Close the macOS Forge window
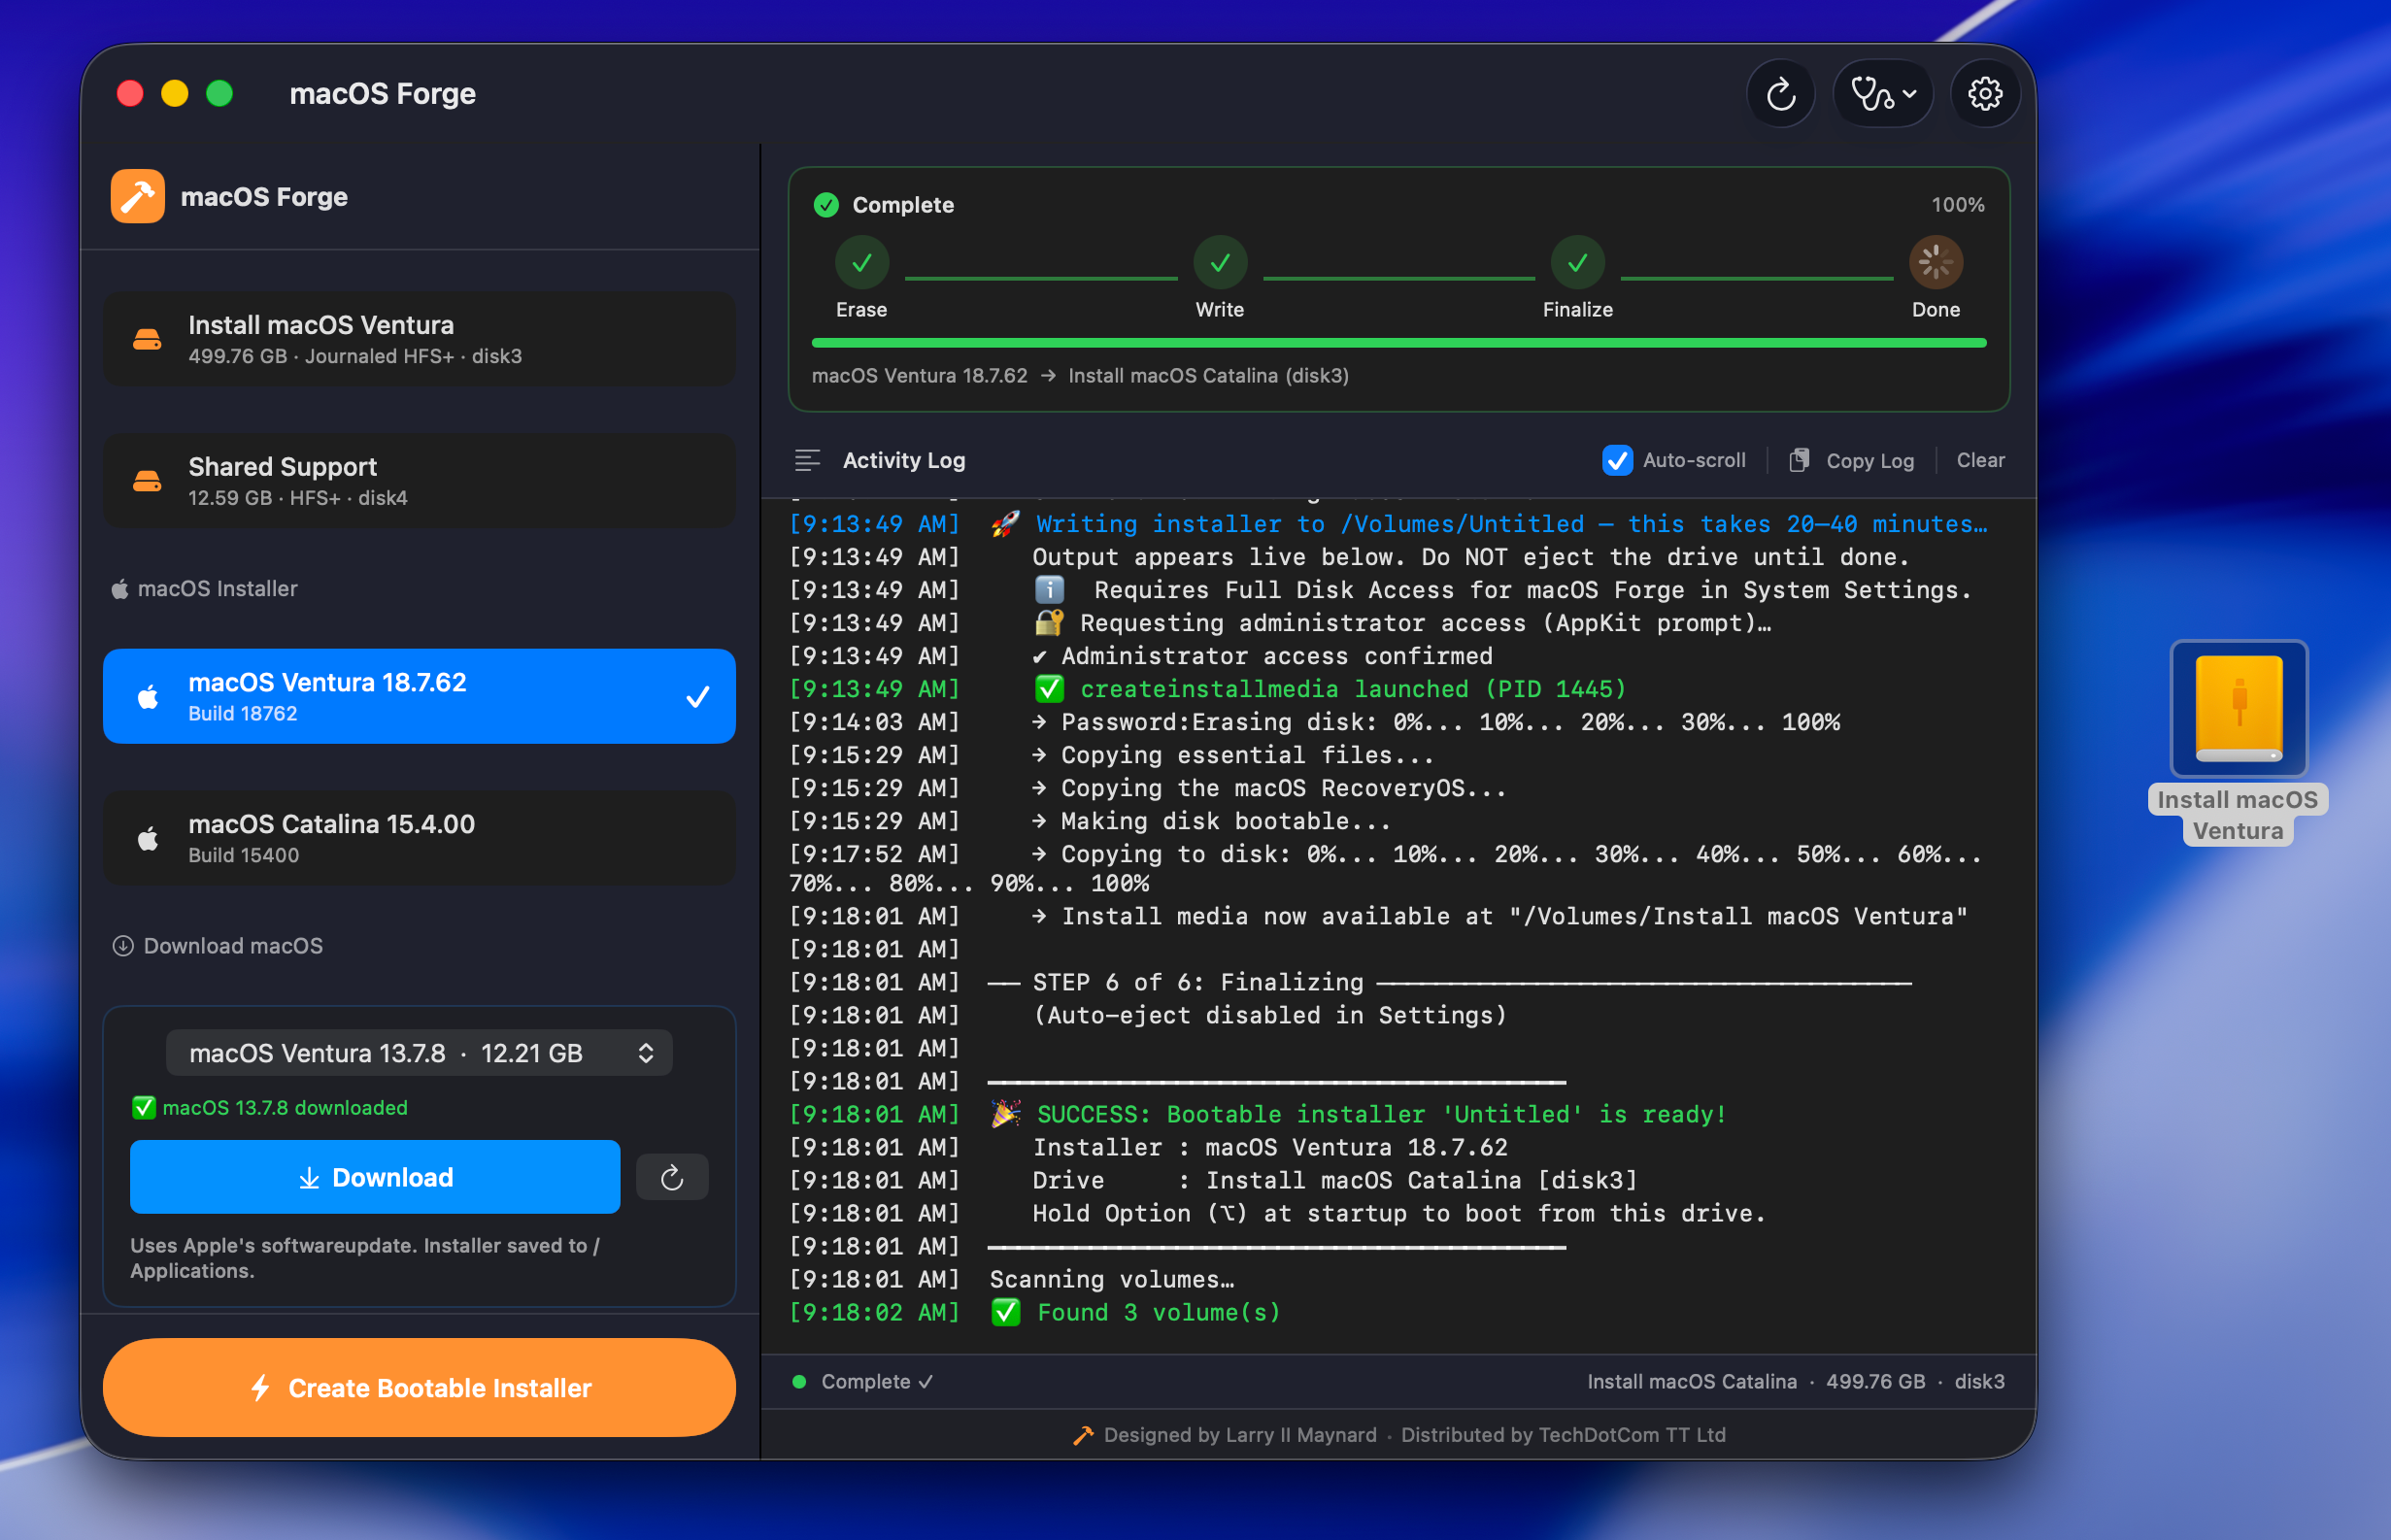Image resolution: width=2391 pixels, height=1540 pixels. point(130,94)
